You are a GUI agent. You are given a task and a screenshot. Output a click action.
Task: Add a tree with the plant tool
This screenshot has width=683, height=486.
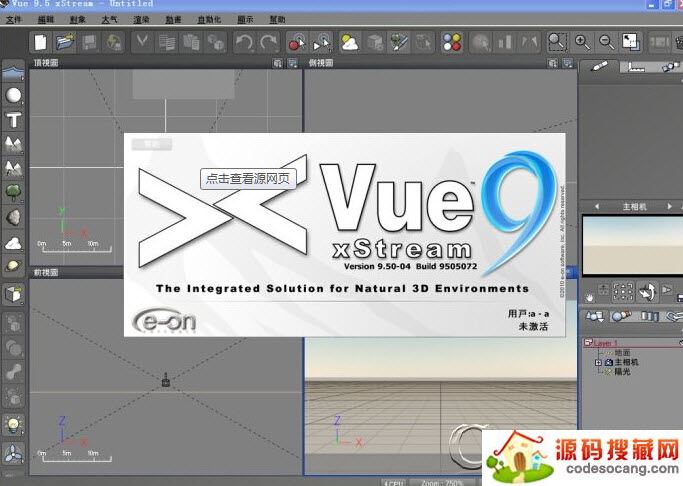tap(14, 192)
